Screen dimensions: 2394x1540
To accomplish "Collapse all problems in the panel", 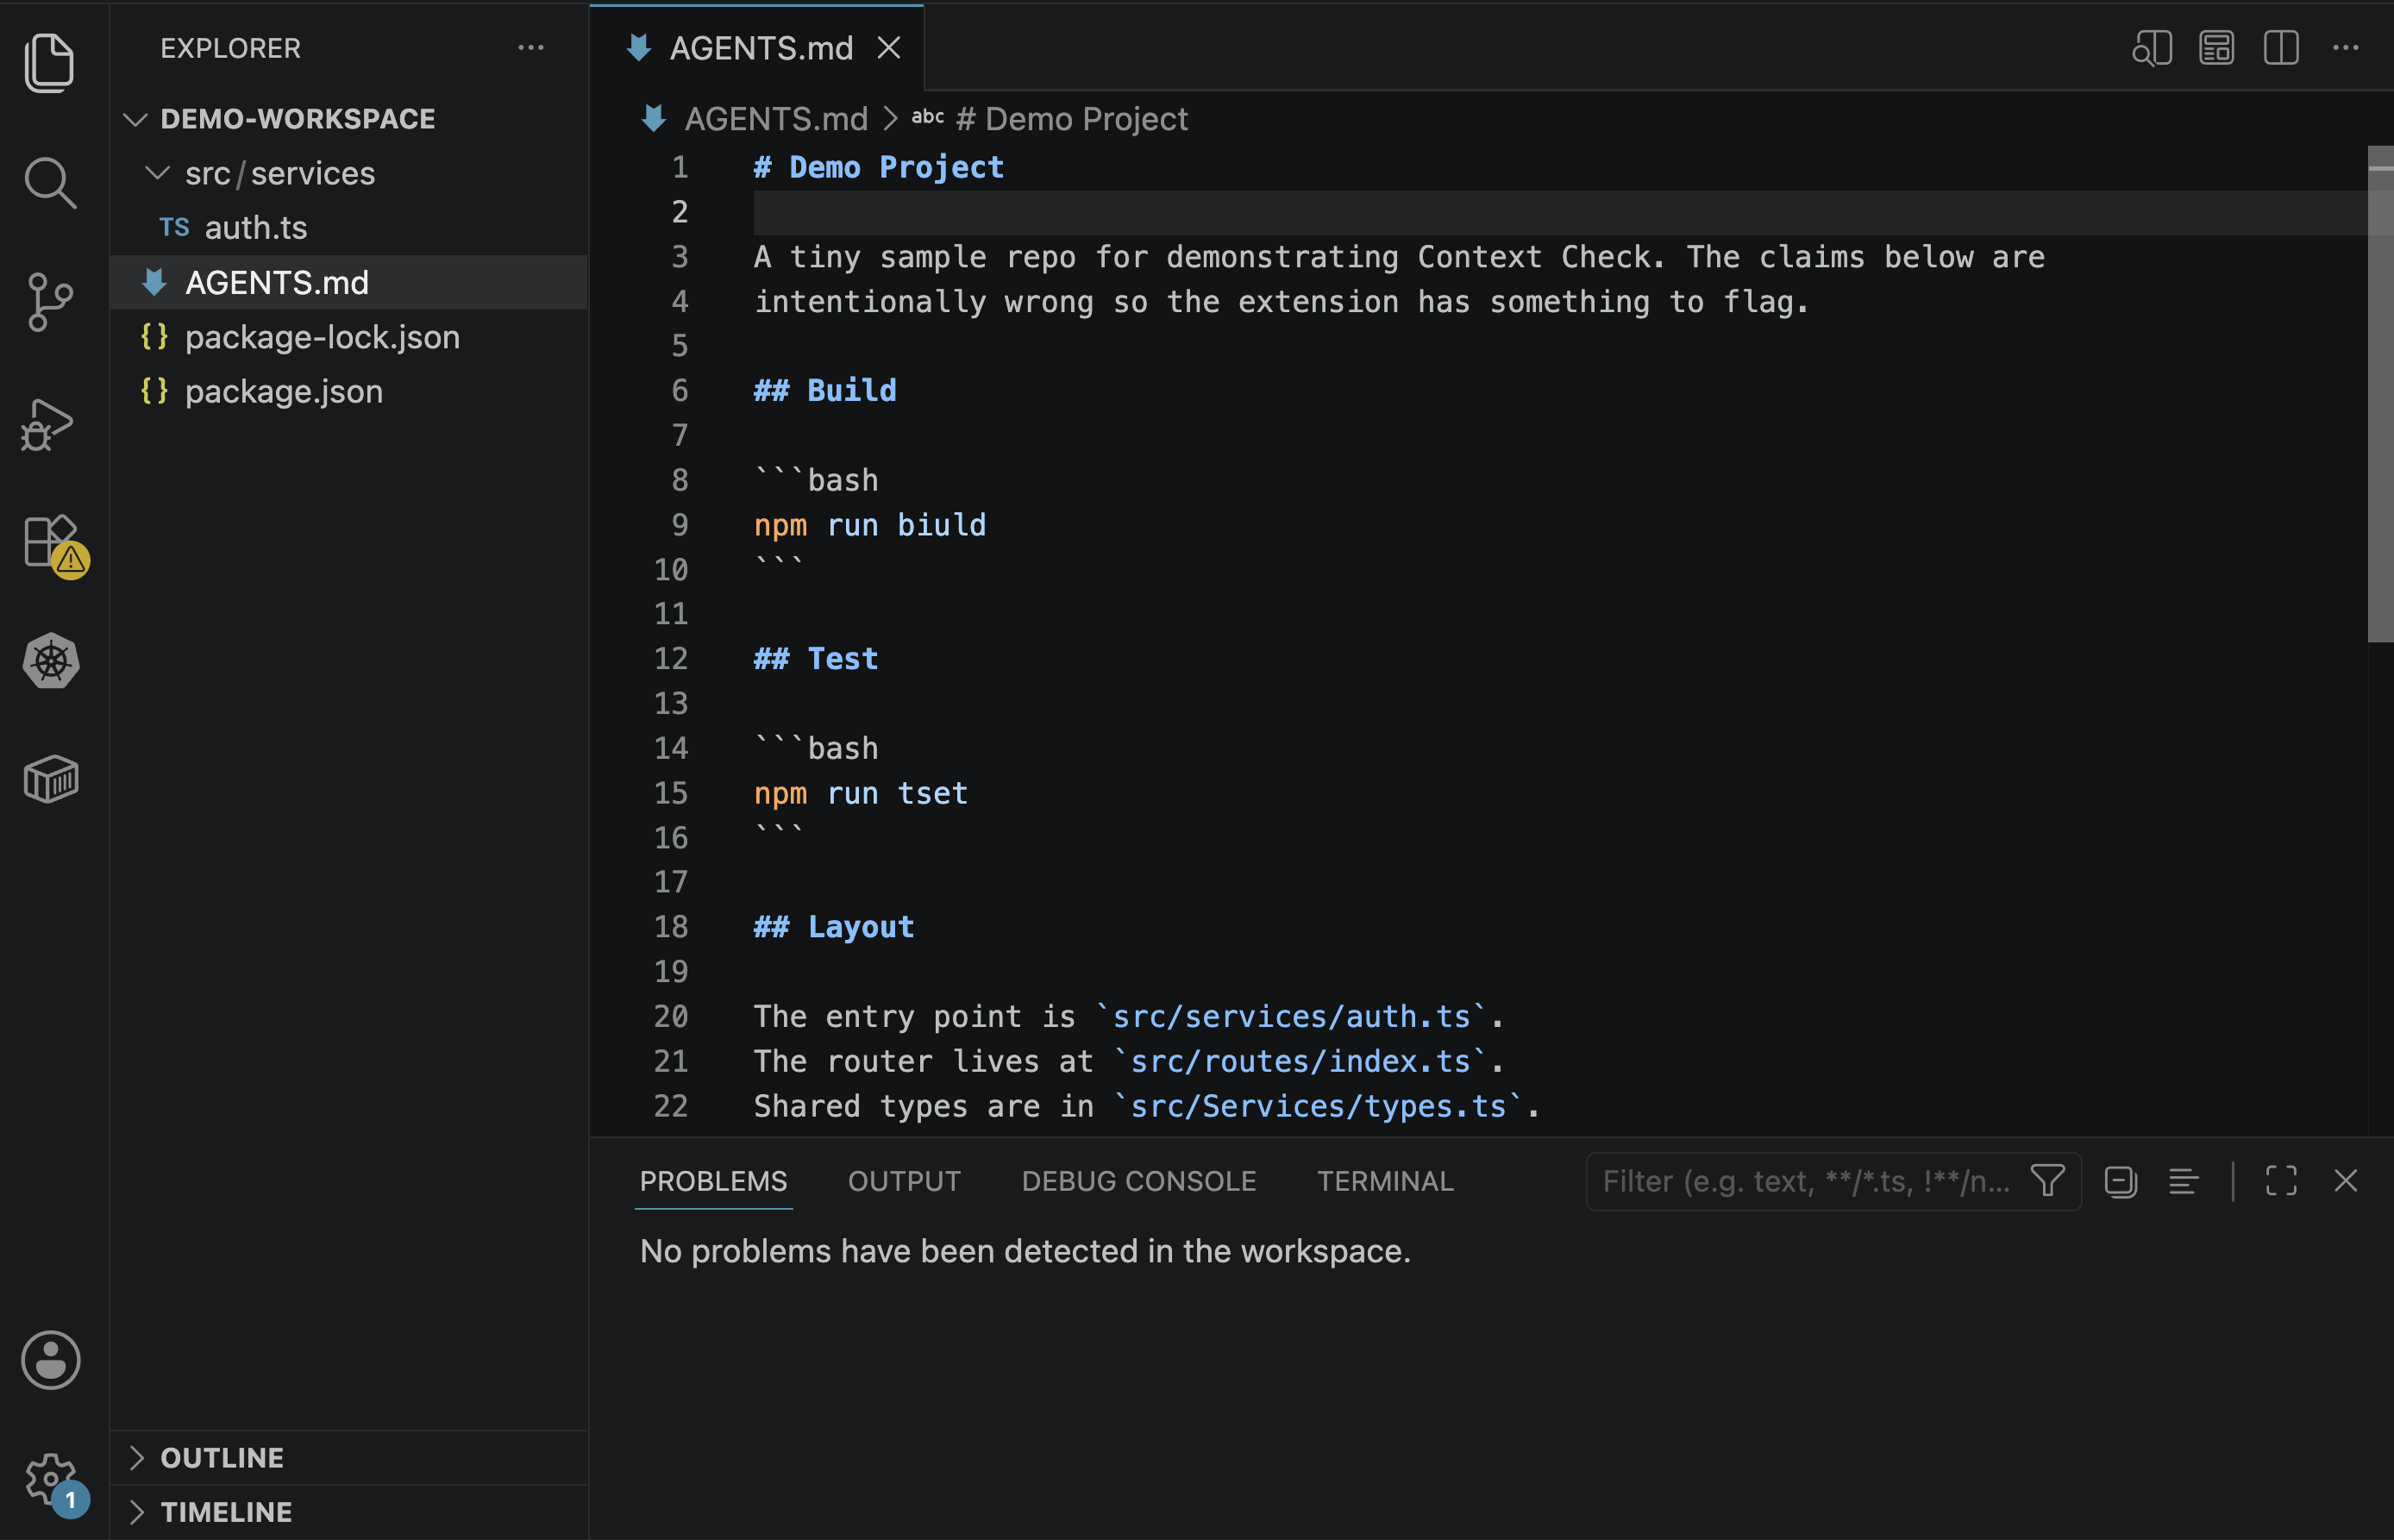I will tap(2120, 1181).
